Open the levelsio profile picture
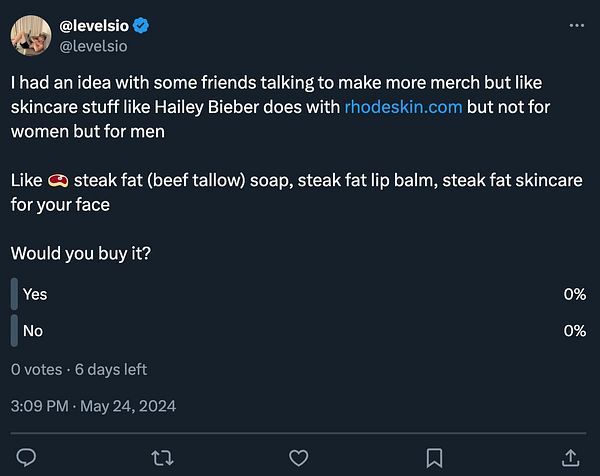The width and height of the screenshot is (600, 476). point(33,35)
